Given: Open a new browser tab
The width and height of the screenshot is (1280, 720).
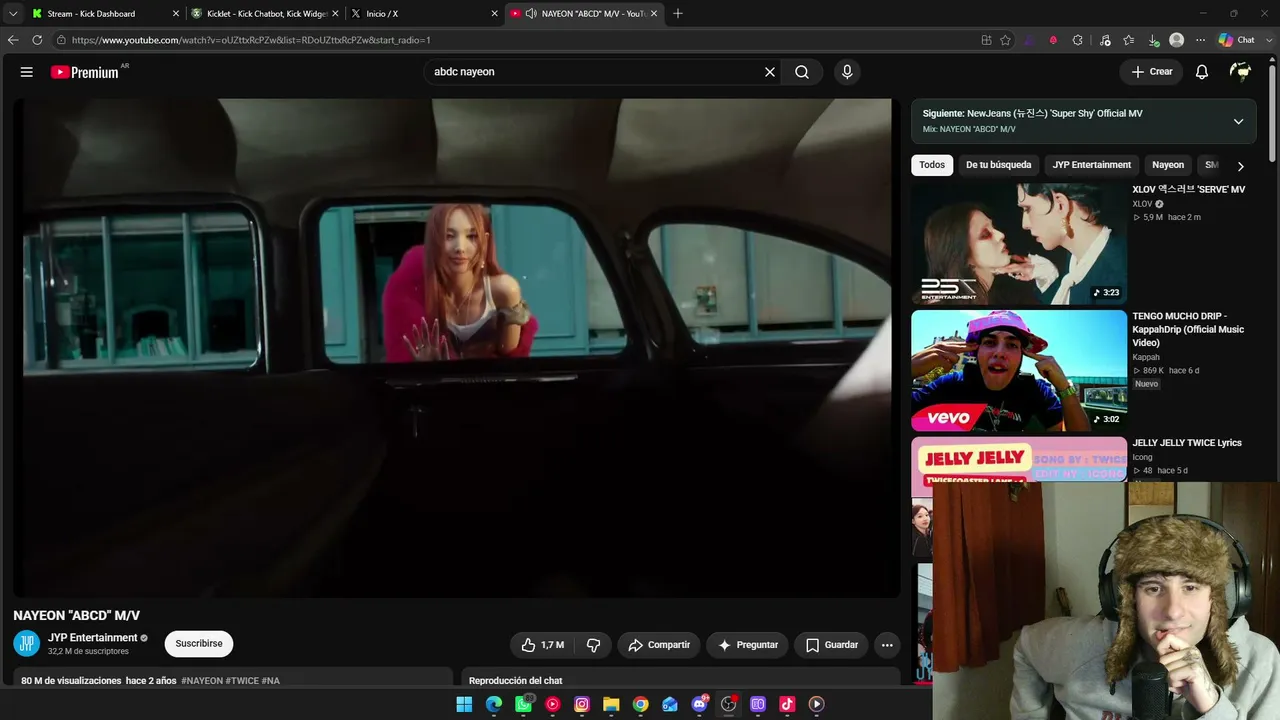Looking at the screenshot, I should point(678,13).
